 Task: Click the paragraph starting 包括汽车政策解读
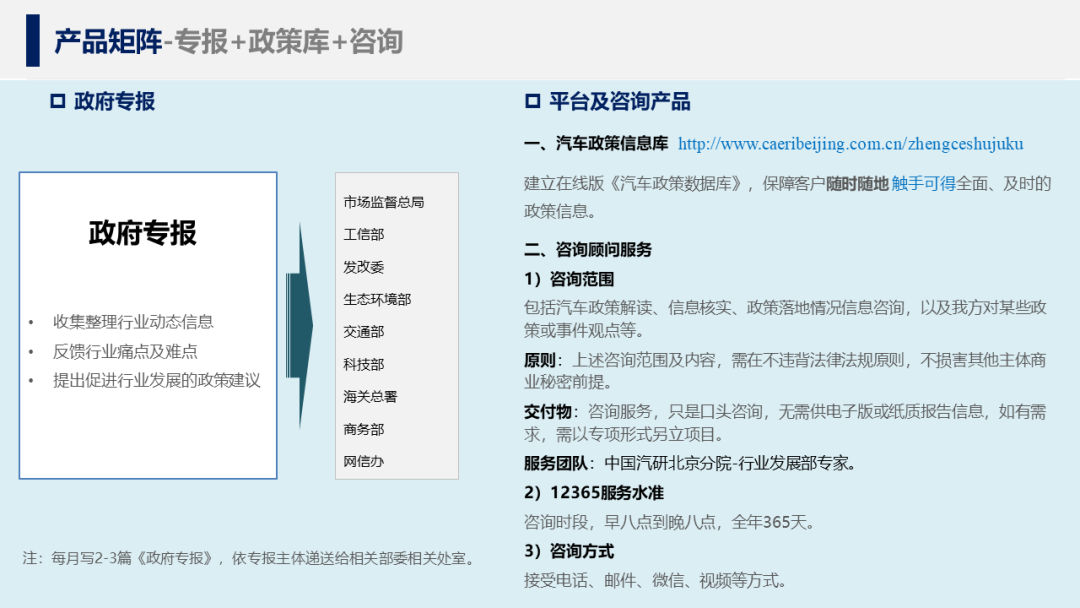(785, 319)
